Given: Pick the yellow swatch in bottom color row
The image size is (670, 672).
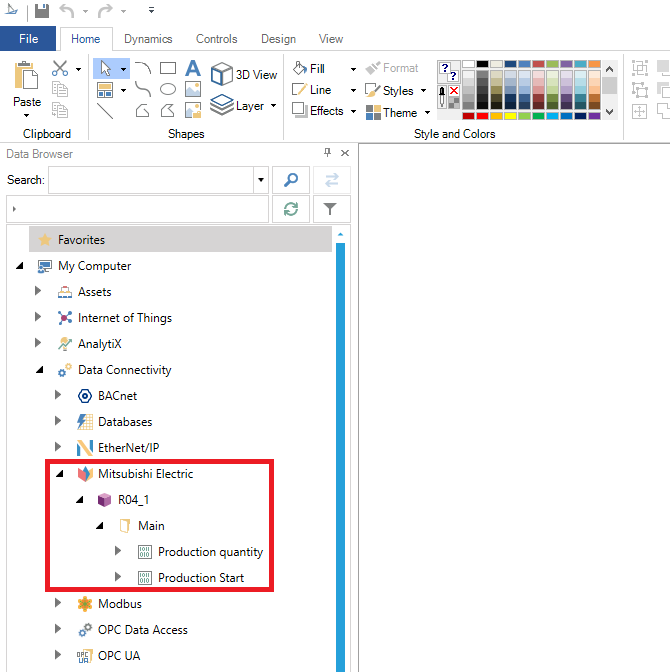Looking at the screenshot, I should [510, 116].
